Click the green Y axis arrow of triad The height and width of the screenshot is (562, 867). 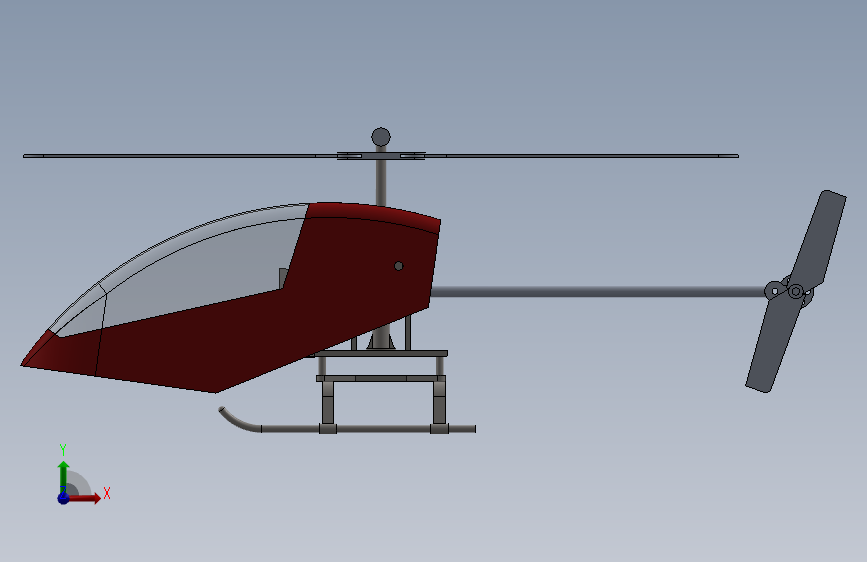64,476
